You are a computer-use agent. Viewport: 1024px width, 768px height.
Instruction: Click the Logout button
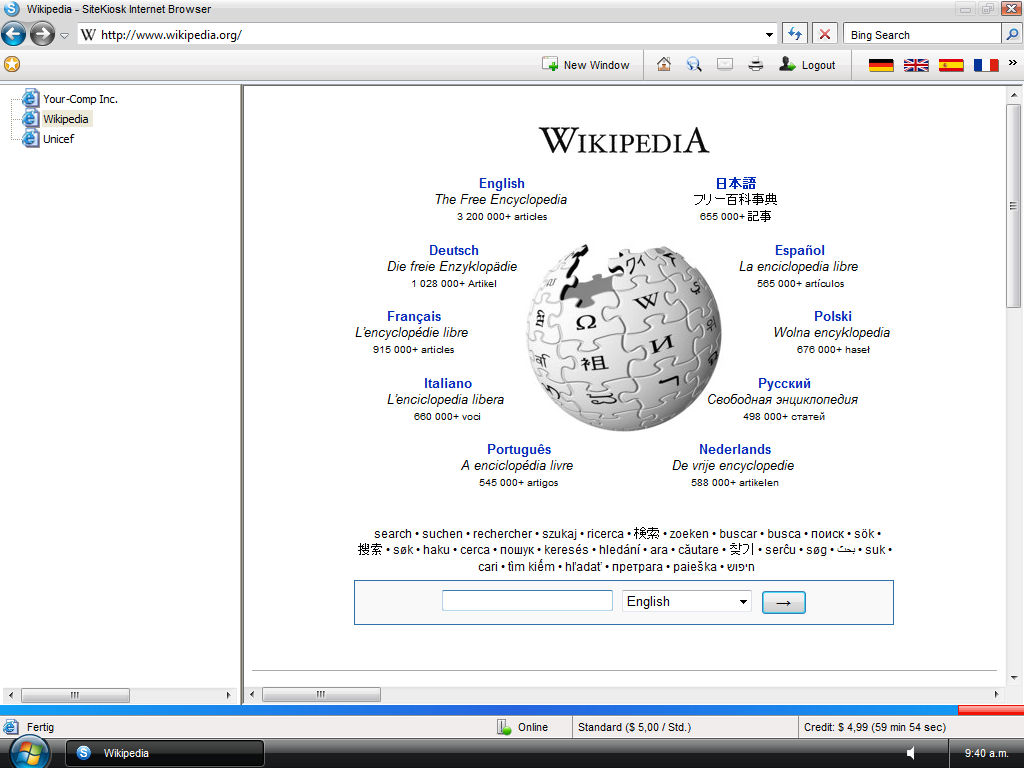[807, 65]
